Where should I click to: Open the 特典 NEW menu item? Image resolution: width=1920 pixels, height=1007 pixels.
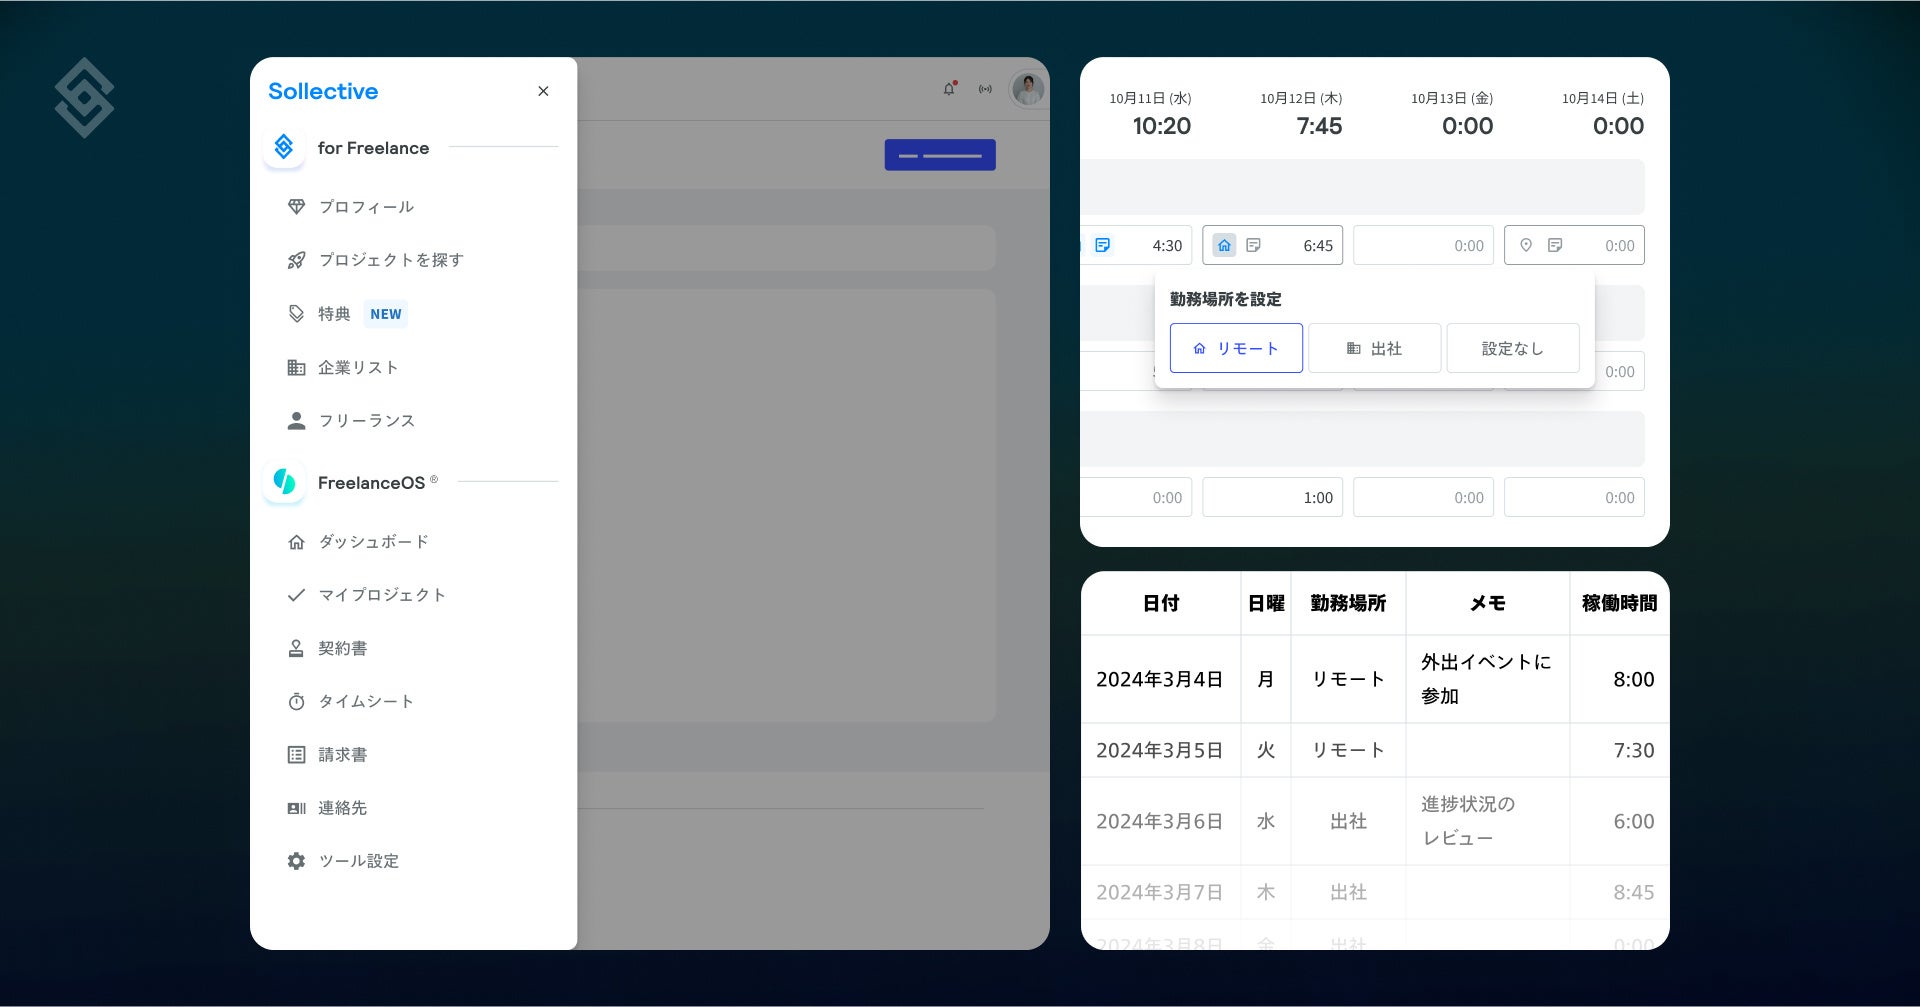coord(346,314)
